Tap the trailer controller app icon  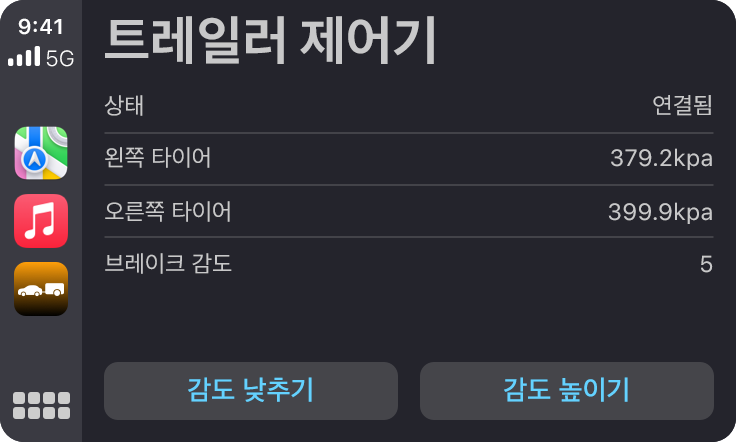41,288
